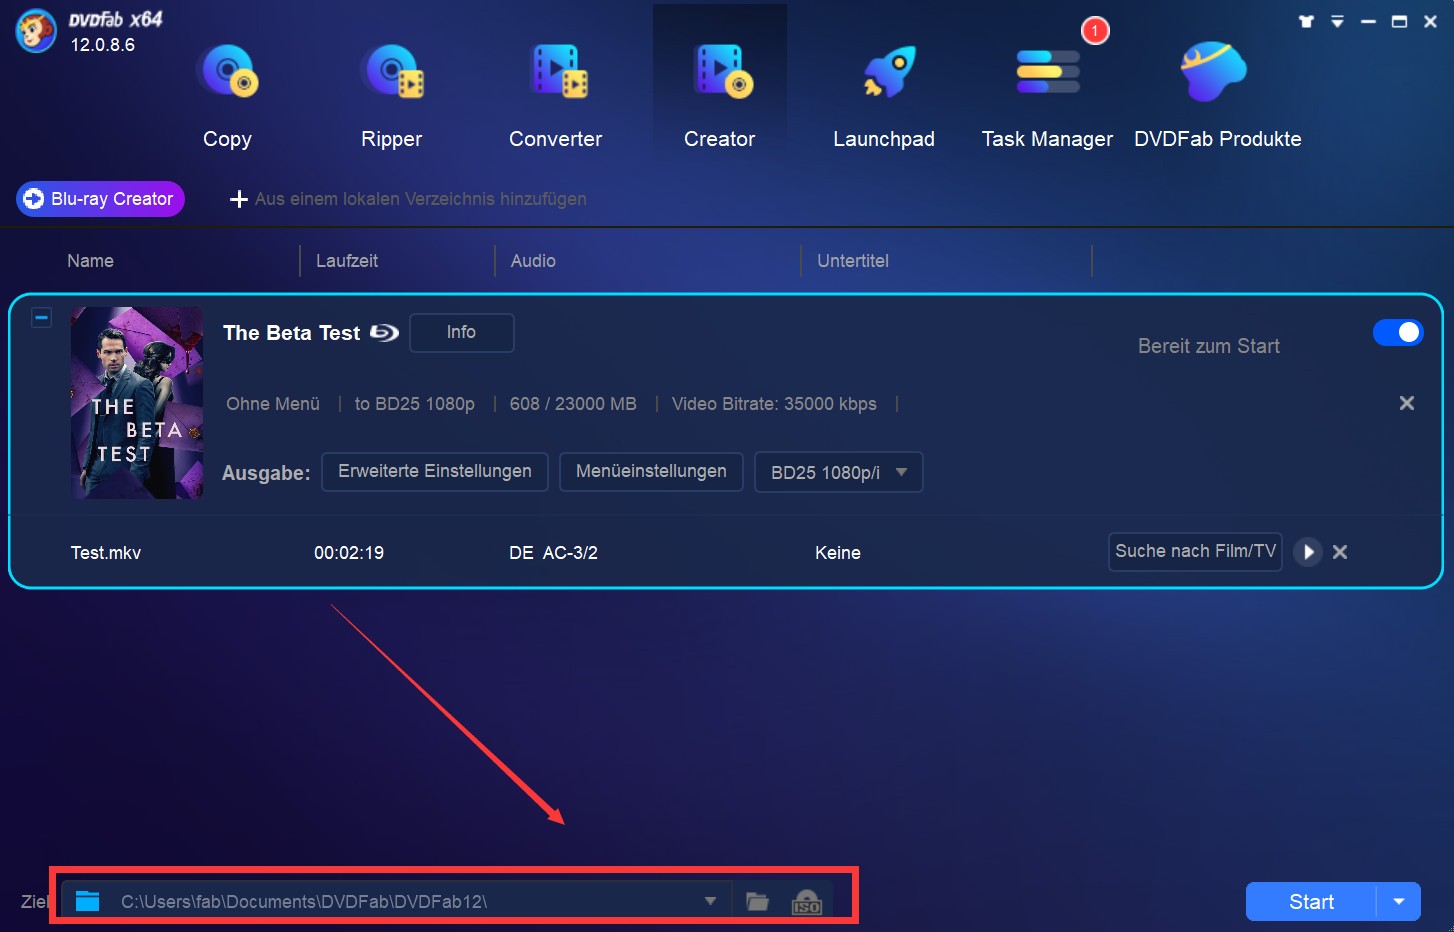Preview Test.mkv with the play button
The height and width of the screenshot is (932, 1454).
[1308, 552]
